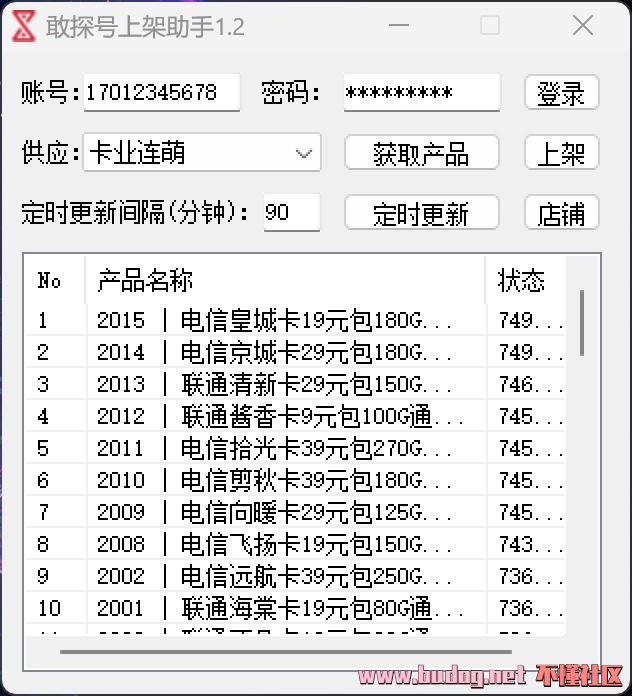Click the 店铺 button
This screenshot has width=632, height=696.
[562, 212]
